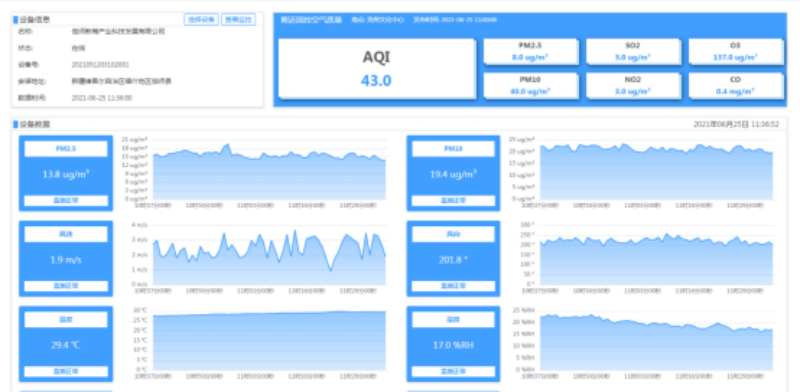Open the temperature 29.4 ℃ card

coord(66,344)
